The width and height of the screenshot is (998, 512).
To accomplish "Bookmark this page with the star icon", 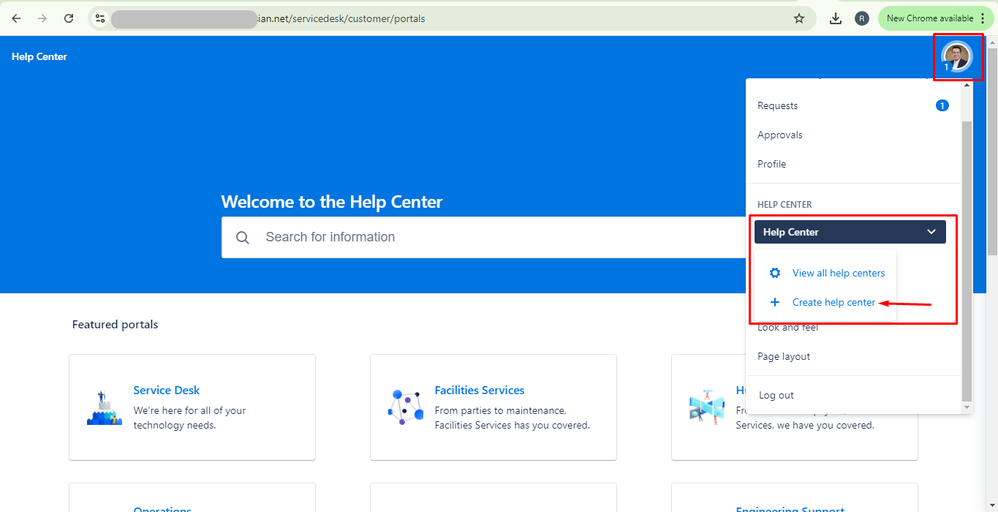I will [x=799, y=18].
